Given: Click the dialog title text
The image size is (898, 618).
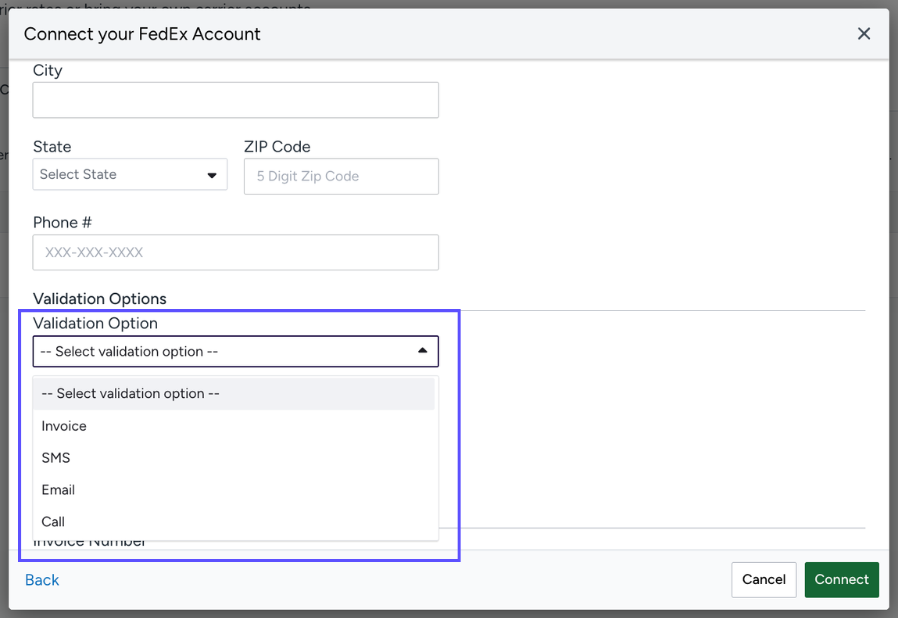Looking at the screenshot, I should [142, 34].
